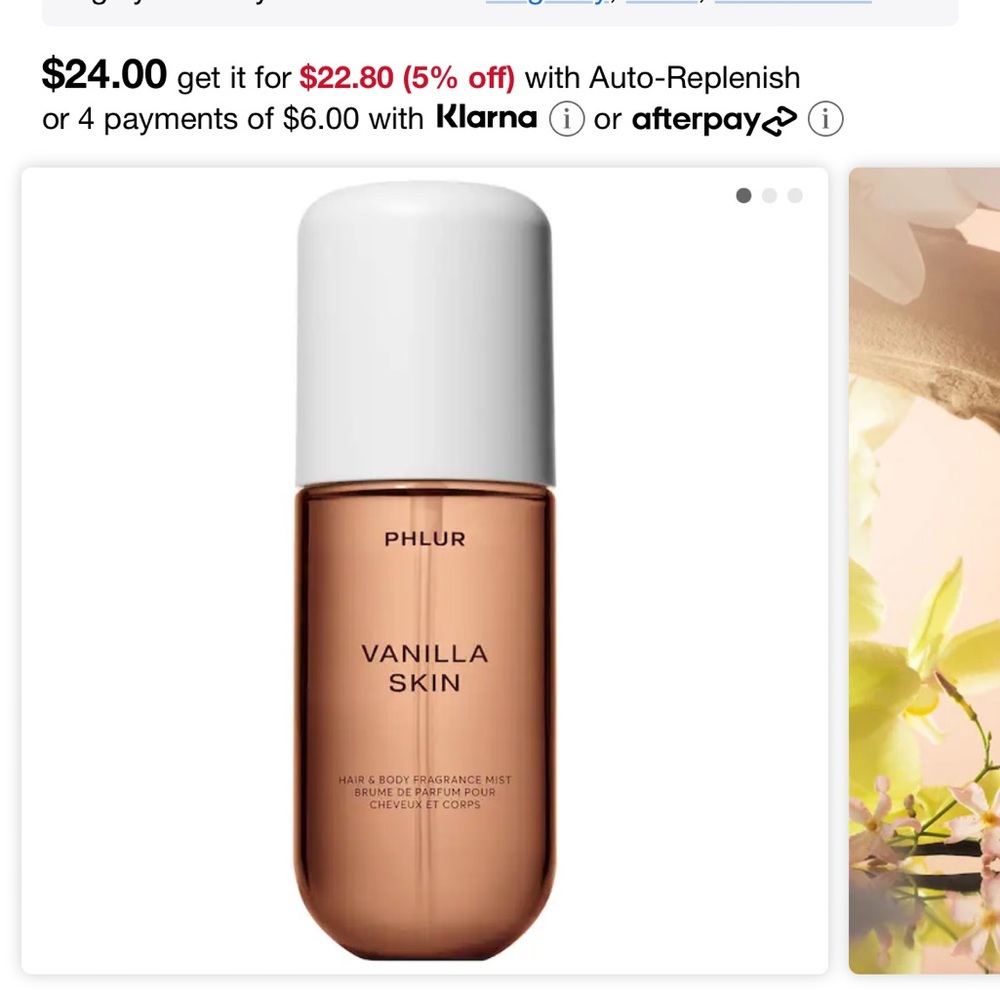
Task: Click the Klarna logo
Action: (x=487, y=117)
